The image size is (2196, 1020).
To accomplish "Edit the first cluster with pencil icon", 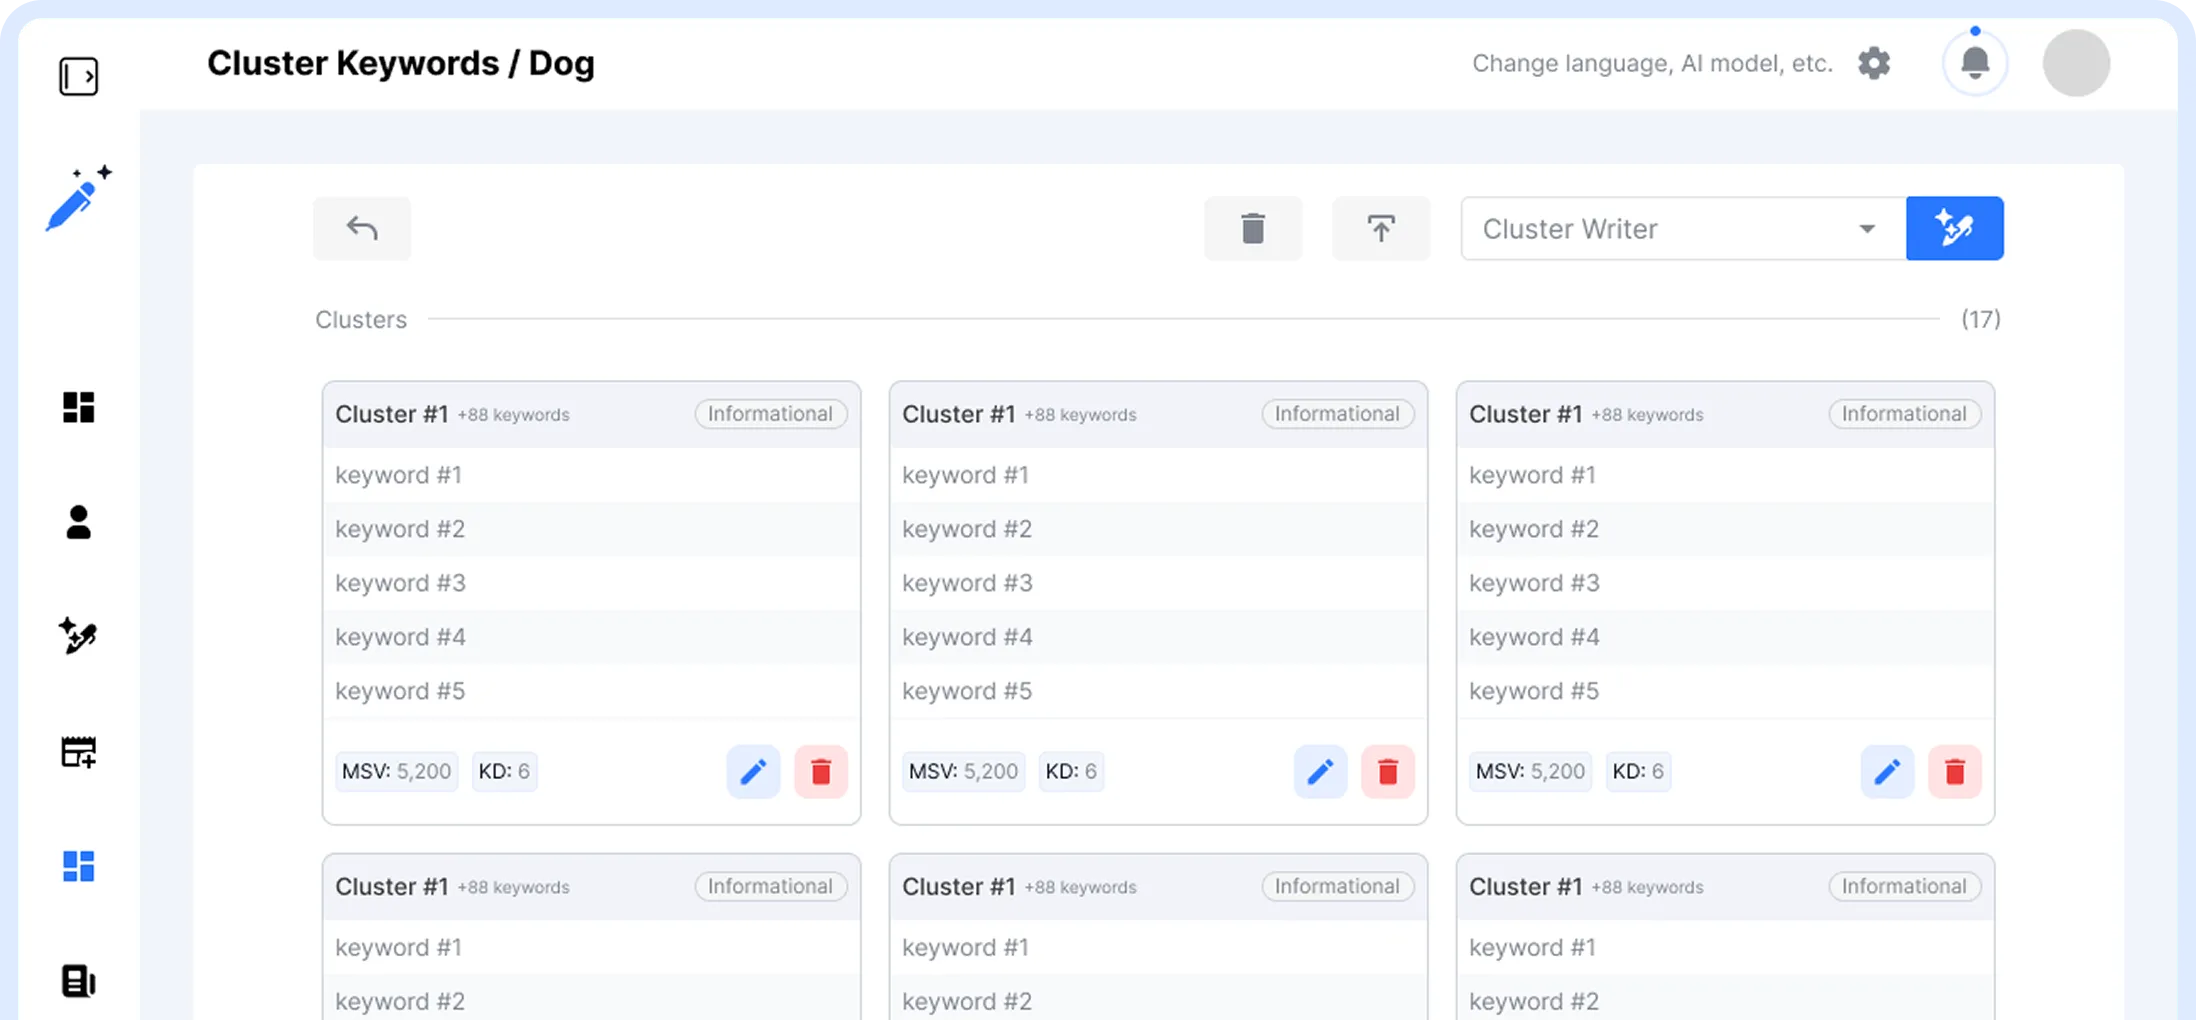I will pyautogui.click(x=753, y=771).
